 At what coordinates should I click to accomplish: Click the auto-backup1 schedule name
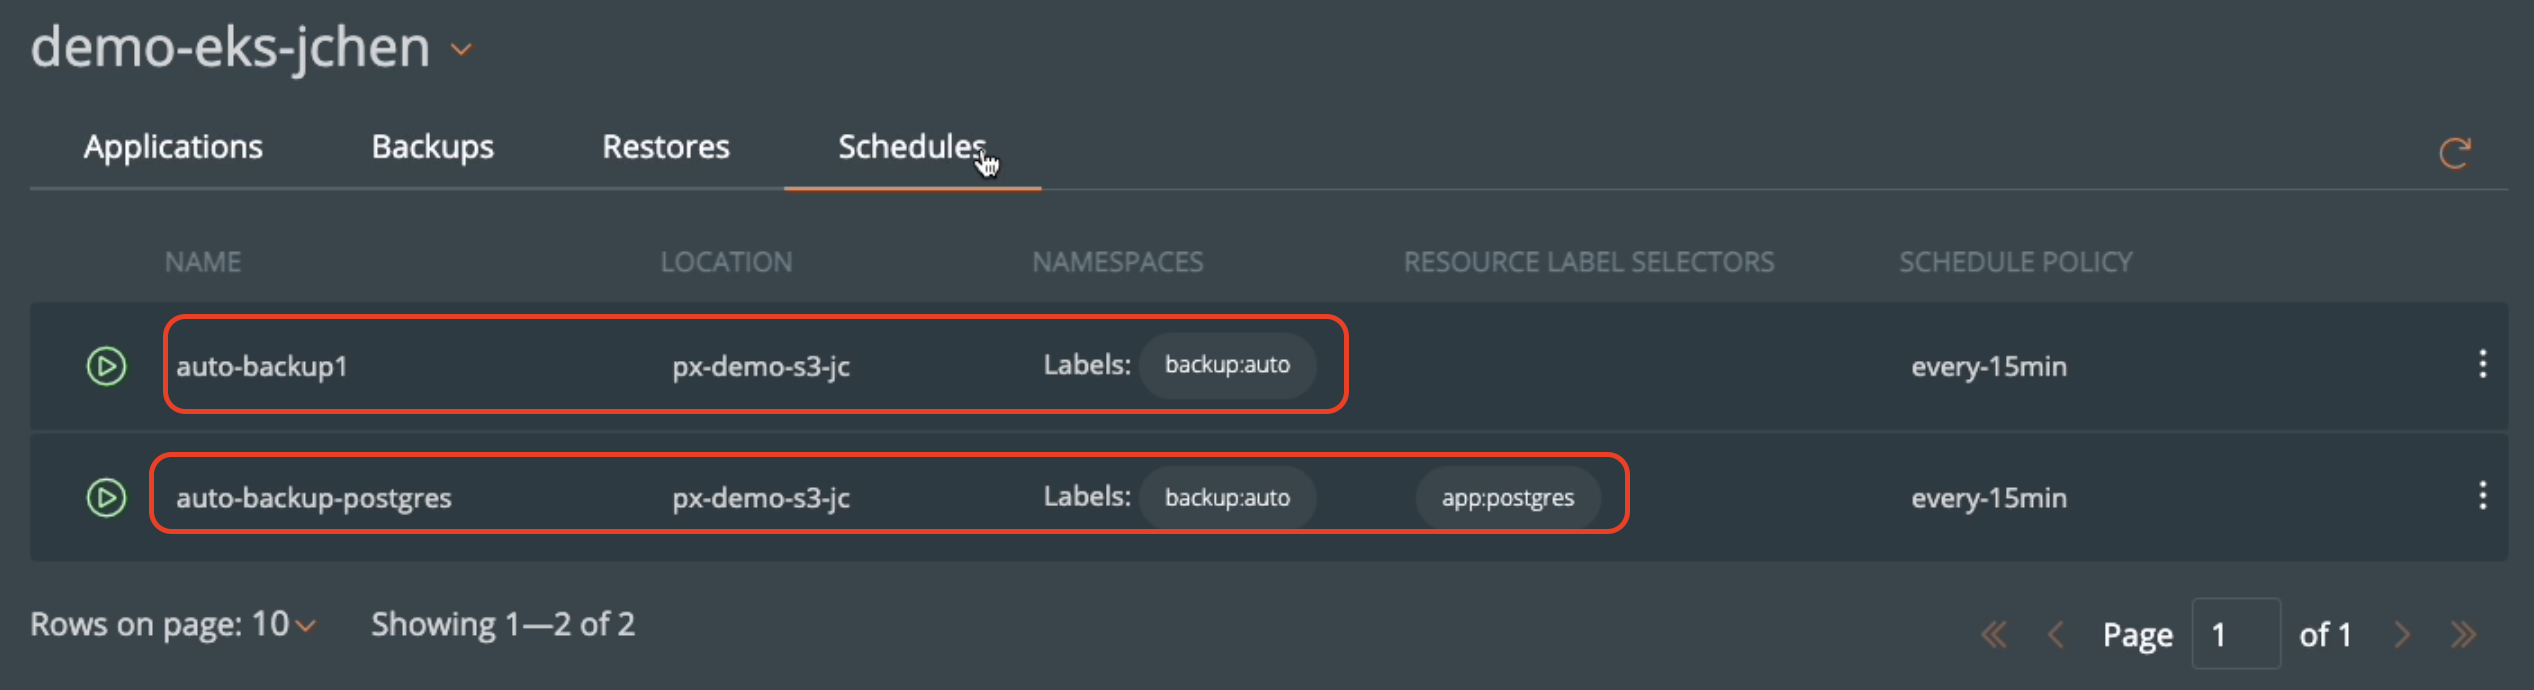tap(262, 367)
